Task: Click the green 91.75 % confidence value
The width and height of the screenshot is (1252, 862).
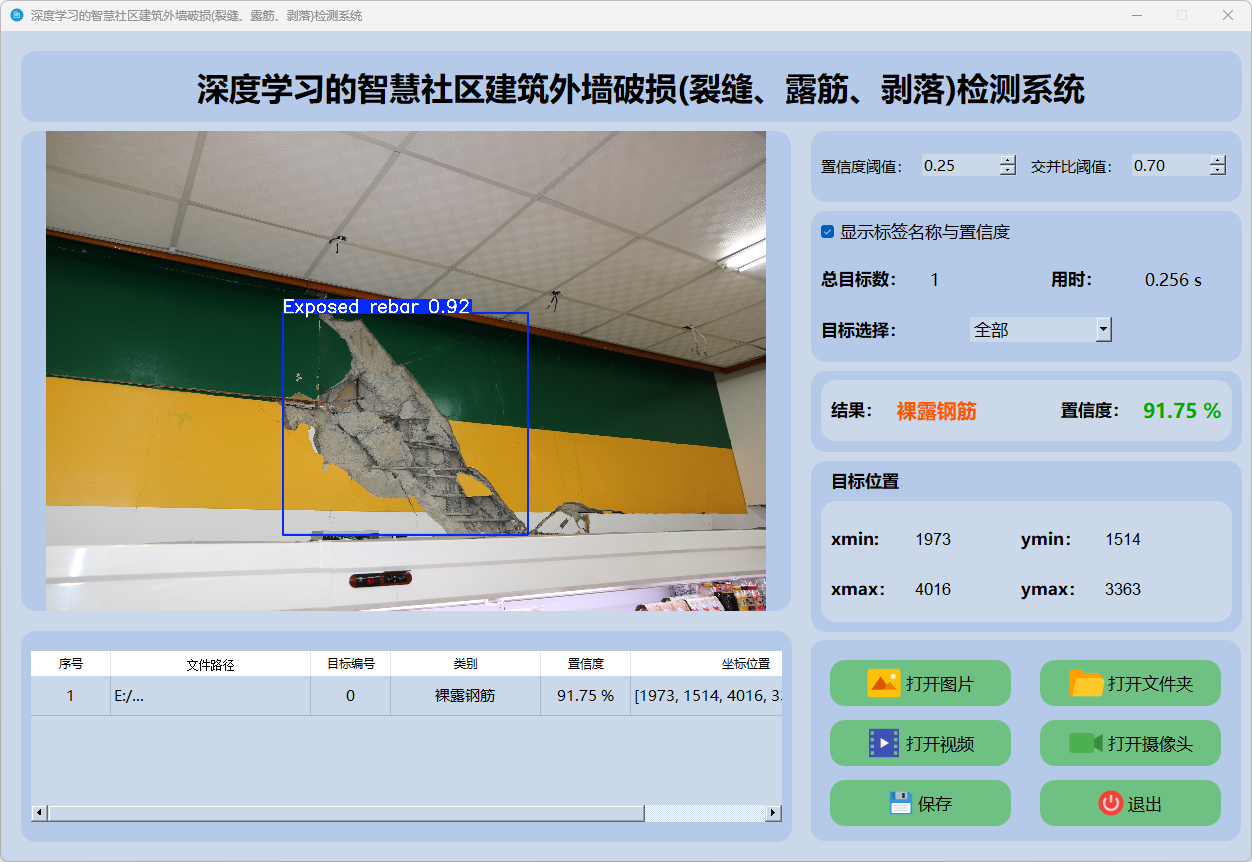Action: pos(1182,411)
